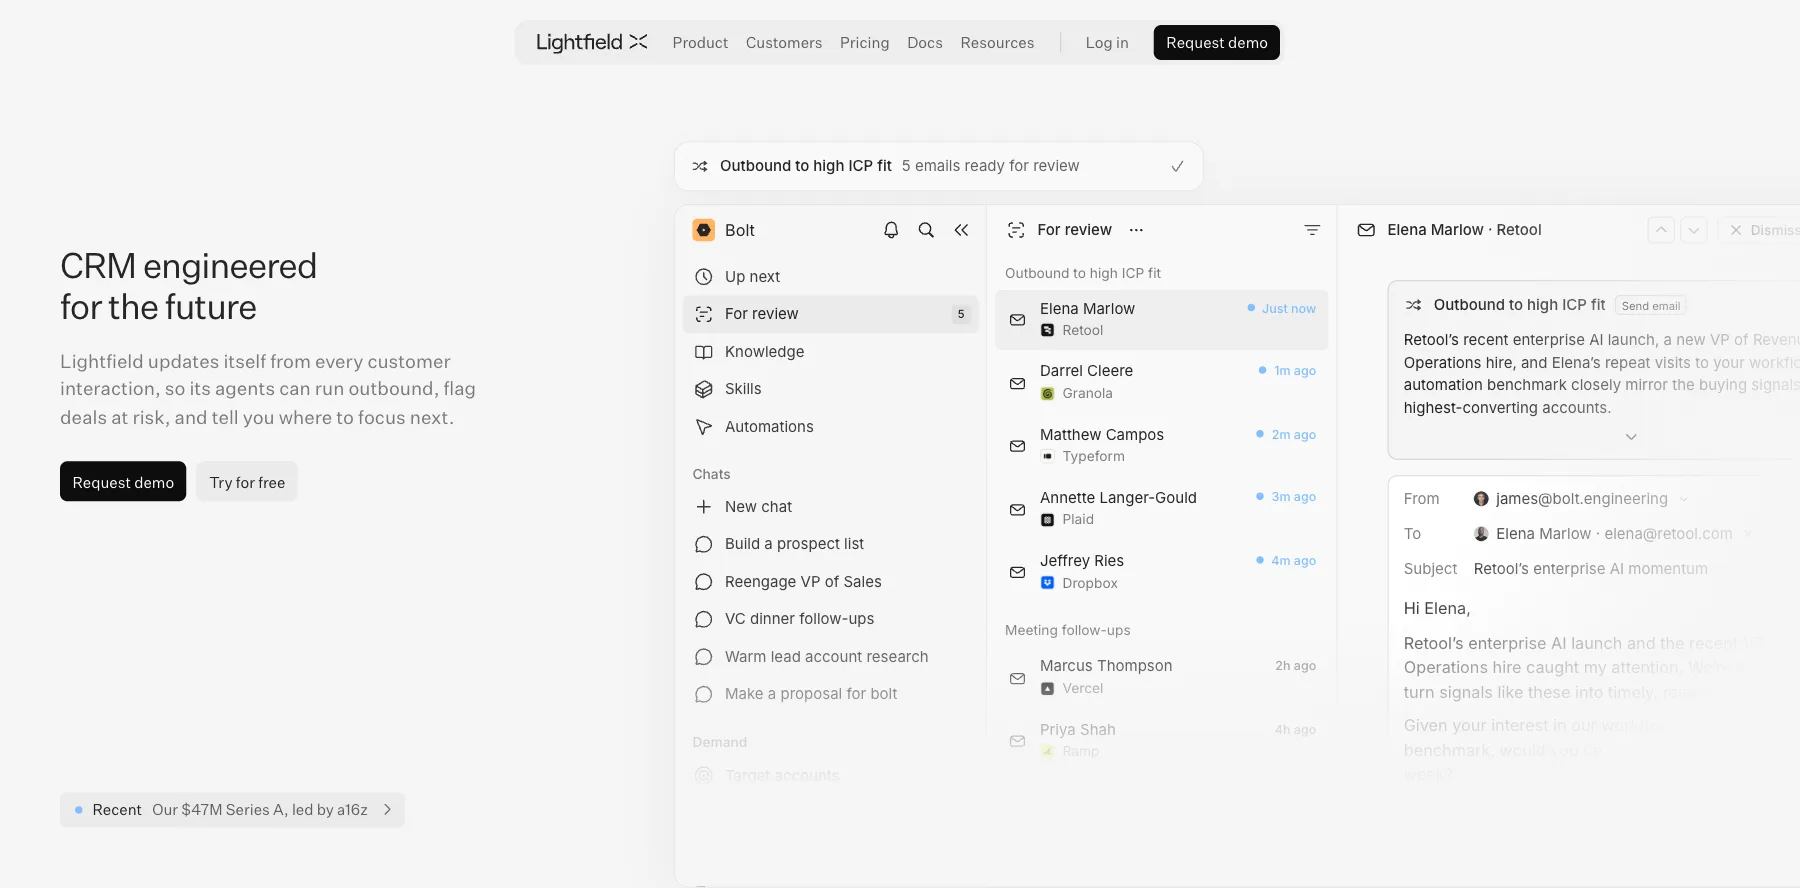Open search magnifier in Bolt sidebar
This screenshot has width=1800, height=888.
coord(926,230)
